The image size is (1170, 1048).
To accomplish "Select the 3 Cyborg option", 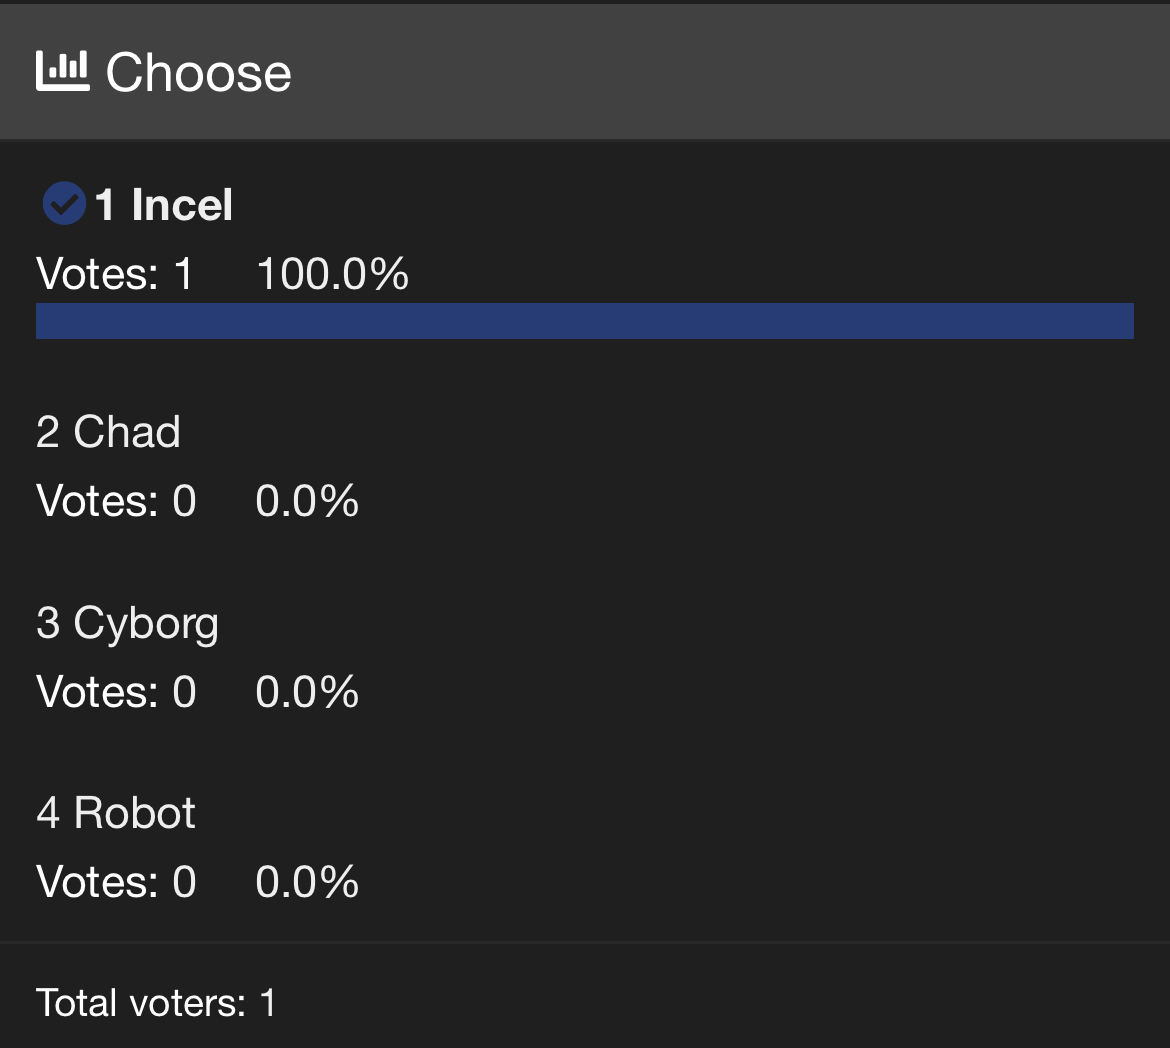I will pos(127,623).
